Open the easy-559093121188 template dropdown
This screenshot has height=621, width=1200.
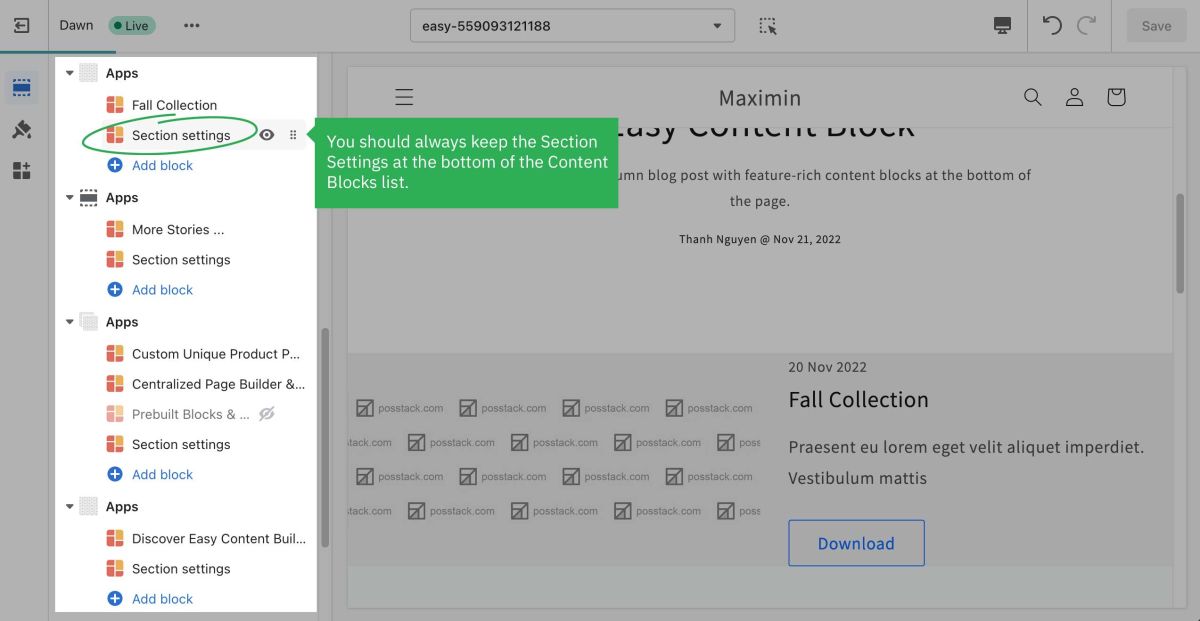pyautogui.click(x=572, y=26)
